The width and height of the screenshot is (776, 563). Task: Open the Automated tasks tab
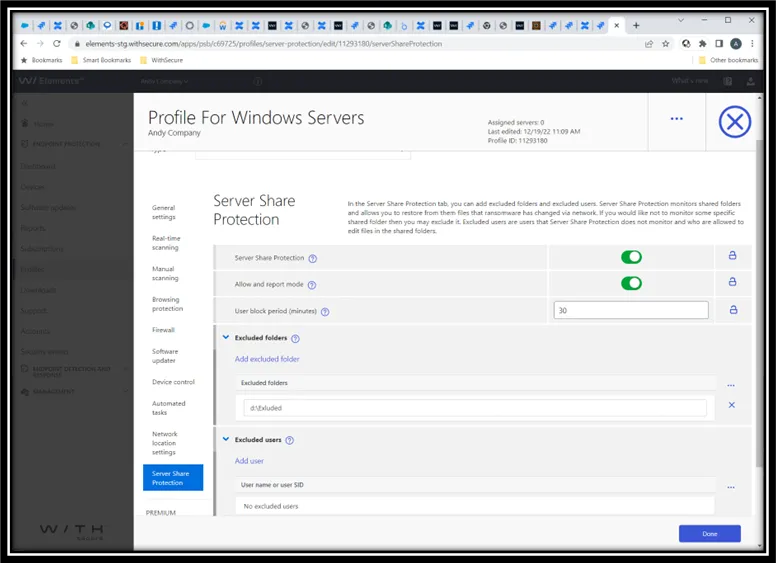[x=169, y=408]
